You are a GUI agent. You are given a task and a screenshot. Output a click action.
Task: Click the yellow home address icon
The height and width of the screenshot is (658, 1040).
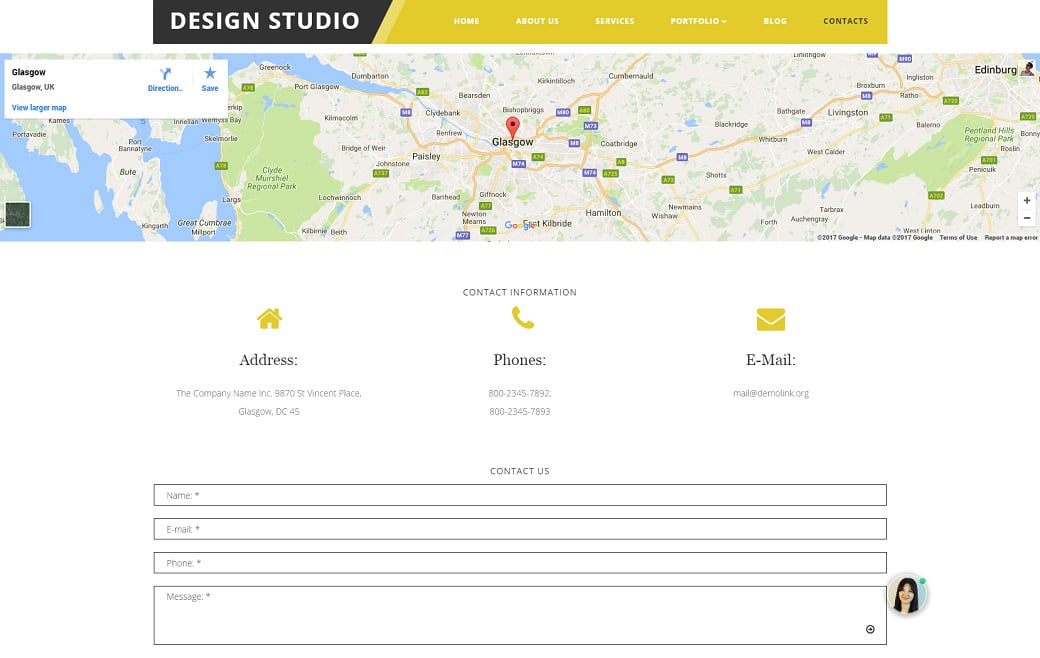point(269,319)
